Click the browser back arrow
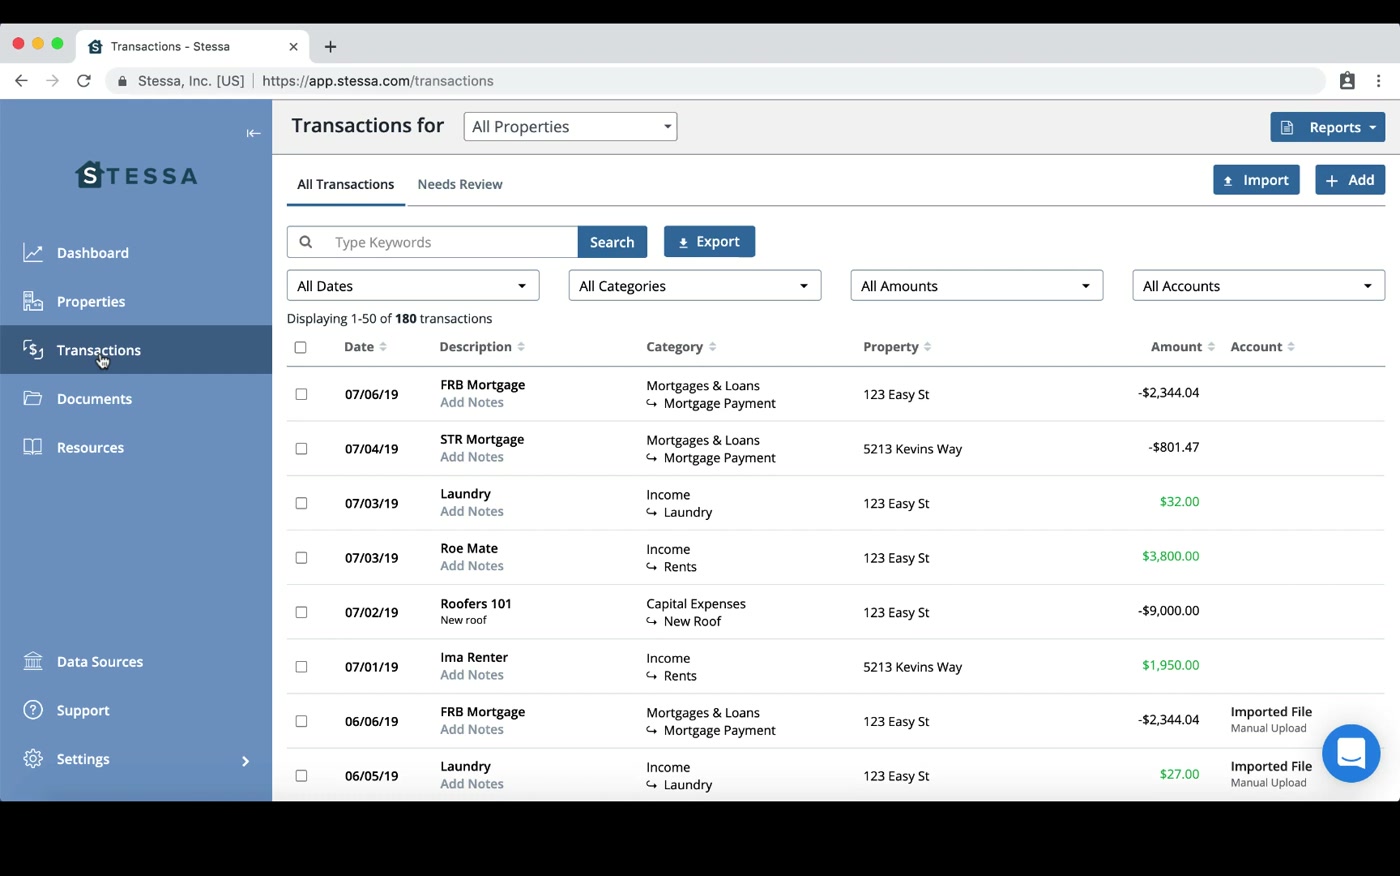Viewport: 1400px width, 876px height. (21, 81)
